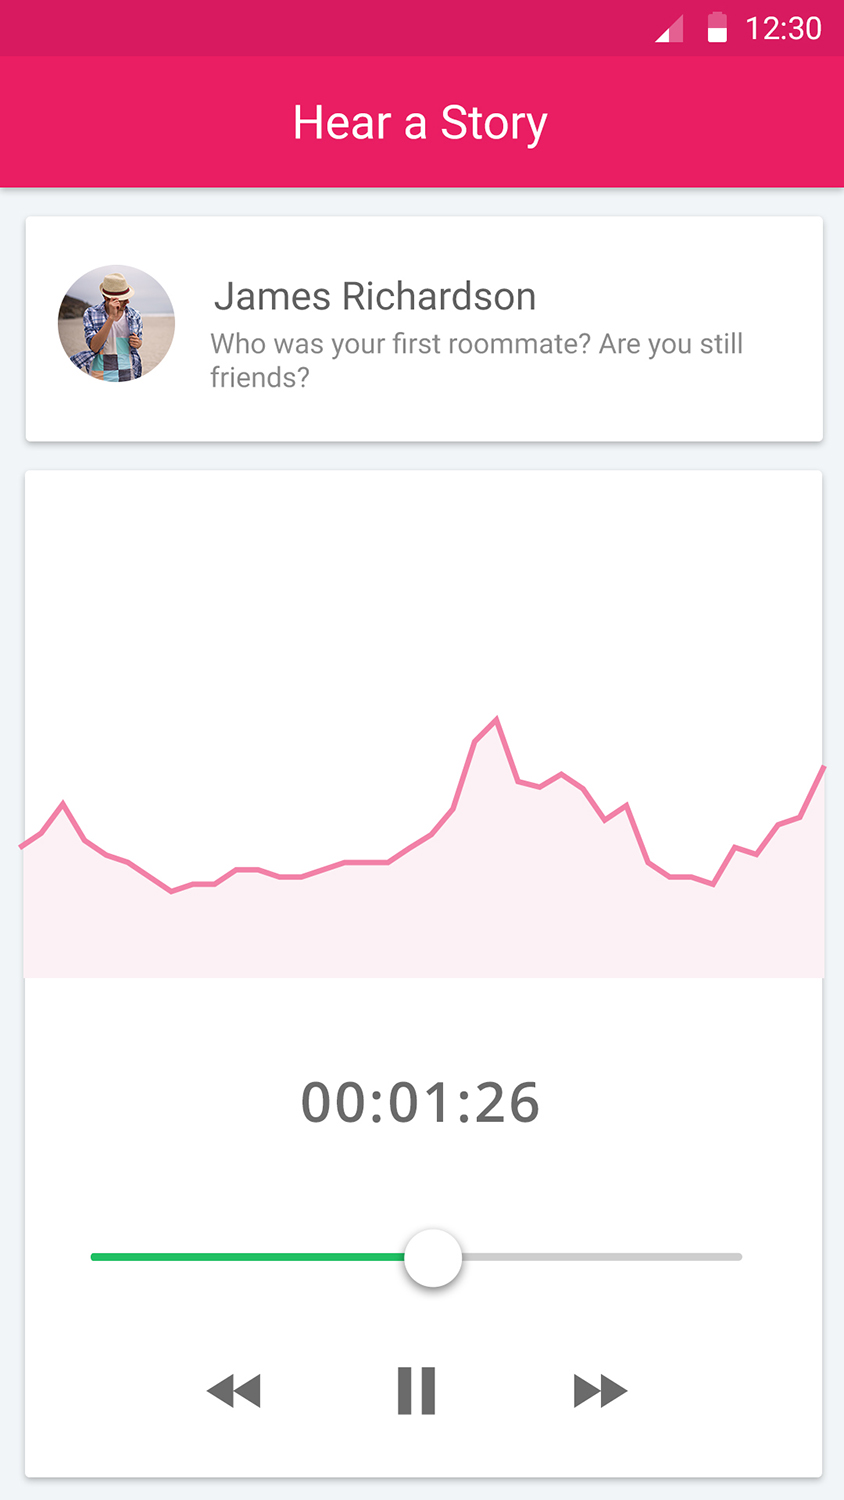This screenshot has height=1500, width=844.
Task: Click the Hear a Story title
Action: 420,123
